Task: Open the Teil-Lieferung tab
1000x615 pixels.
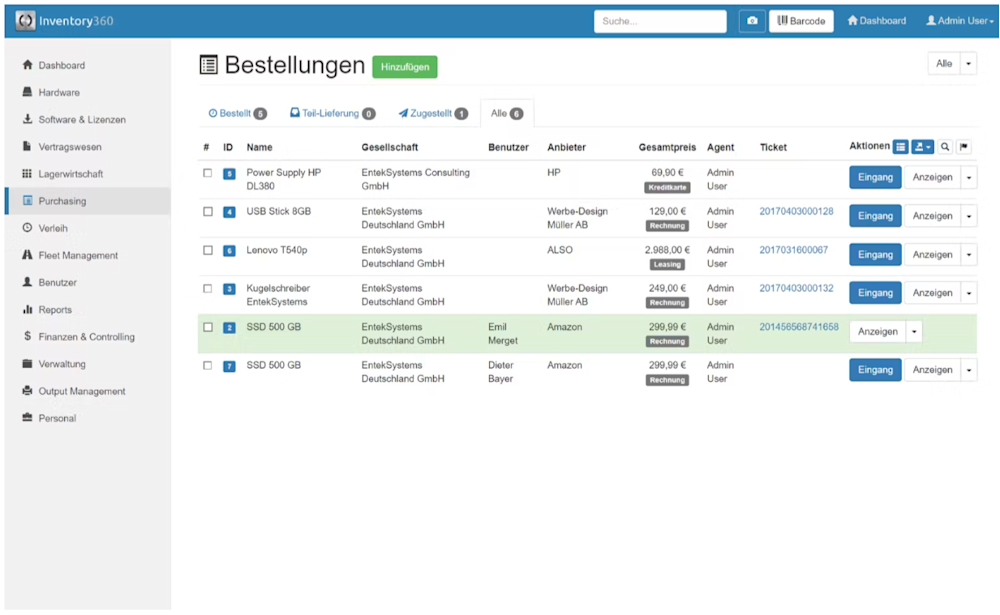Action: pos(331,113)
